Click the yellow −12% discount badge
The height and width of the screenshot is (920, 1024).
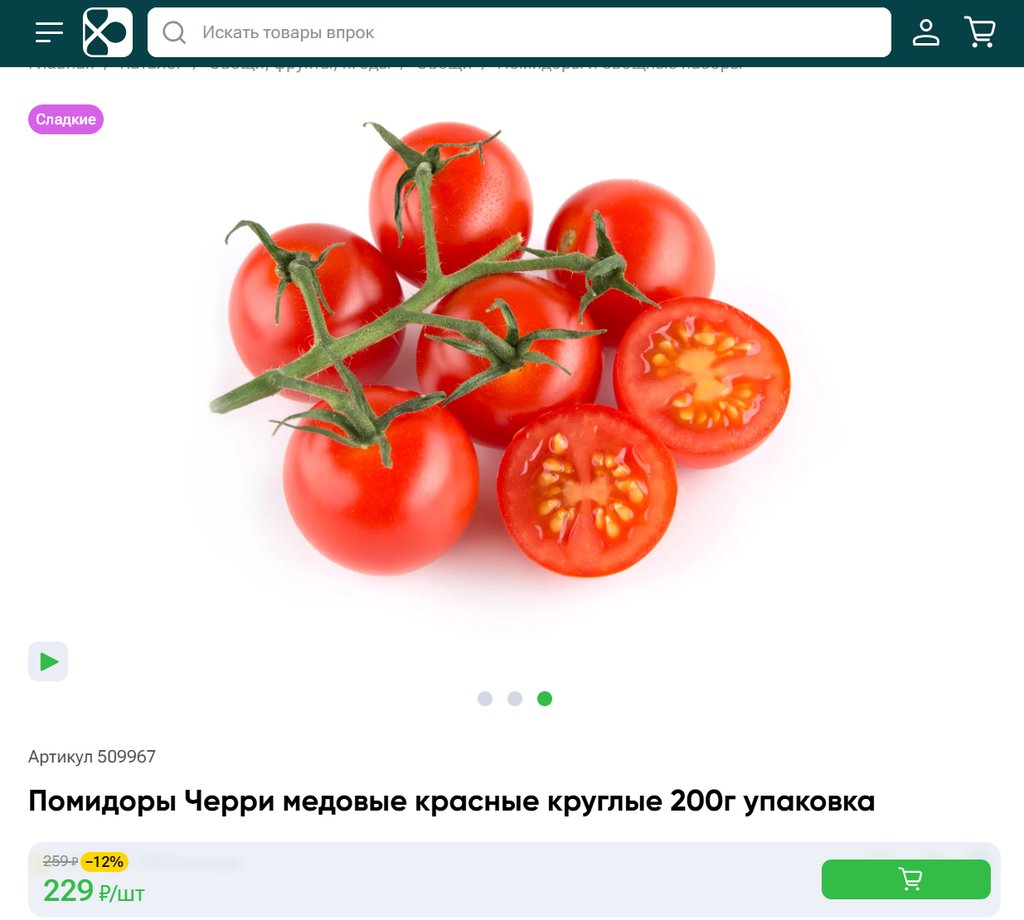click(104, 862)
